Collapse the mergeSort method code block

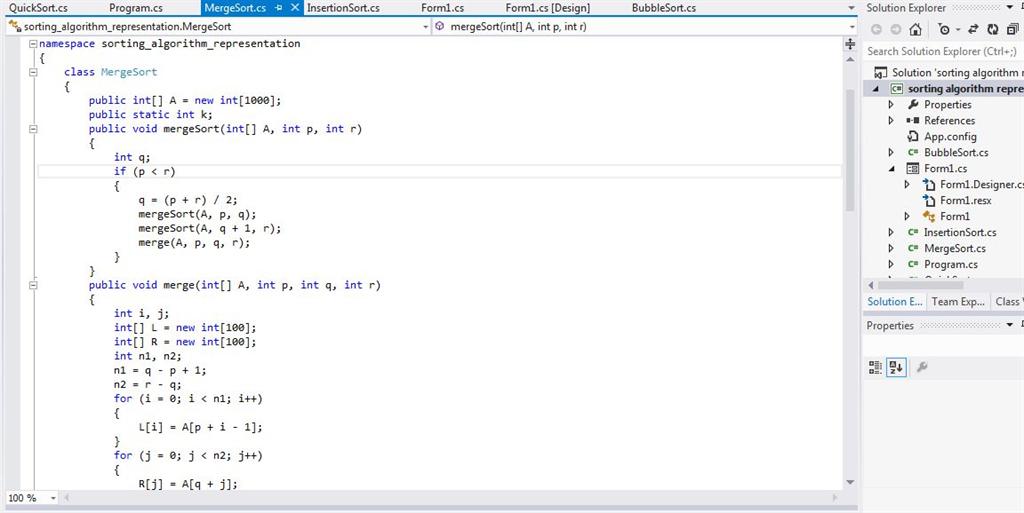tap(33, 129)
